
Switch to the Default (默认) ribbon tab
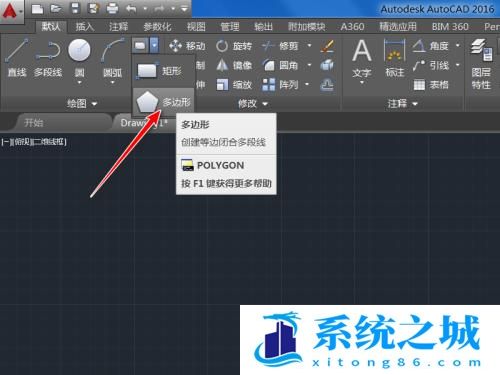(x=51, y=27)
